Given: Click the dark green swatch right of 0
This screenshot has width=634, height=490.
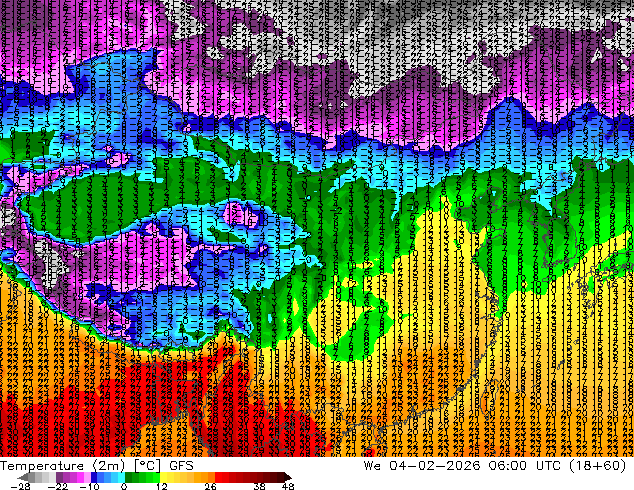Looking at the screenshot, I should click(x=129, y=477).
